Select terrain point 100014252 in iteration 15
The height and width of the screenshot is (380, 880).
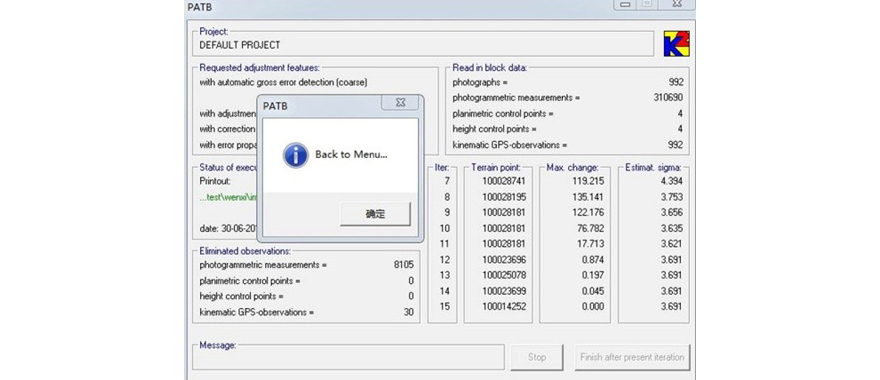(504, 306)
